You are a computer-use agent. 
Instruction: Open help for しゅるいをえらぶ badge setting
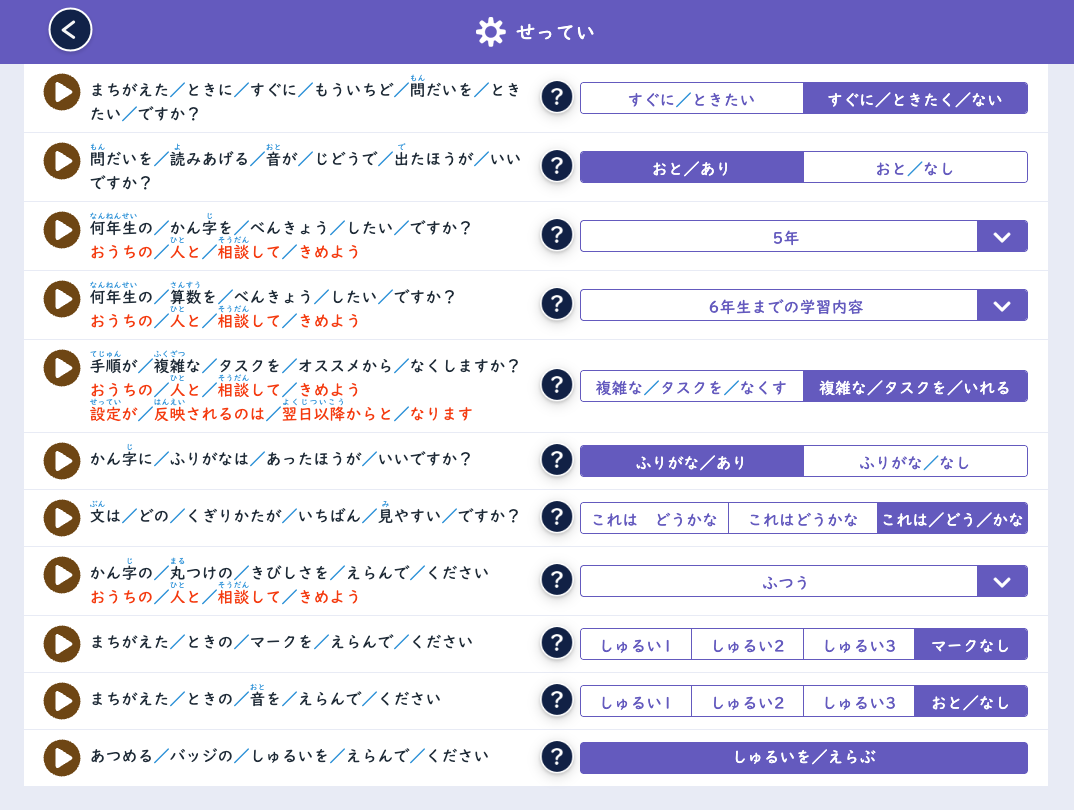(x=557, y=757)
